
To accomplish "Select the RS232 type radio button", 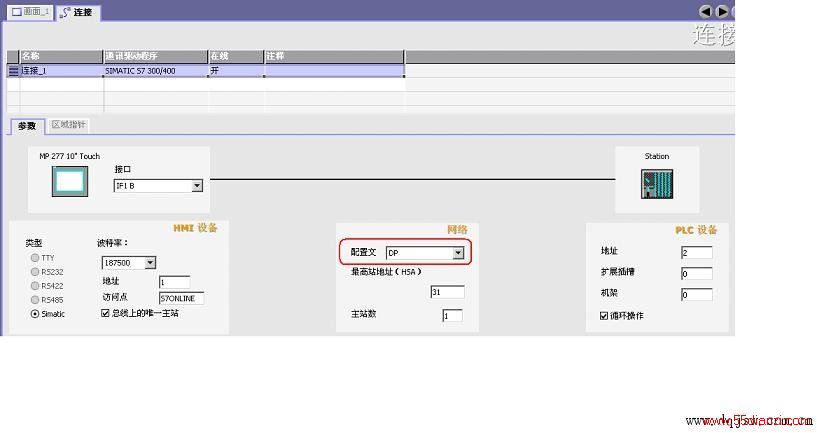I will click(35, 271).
